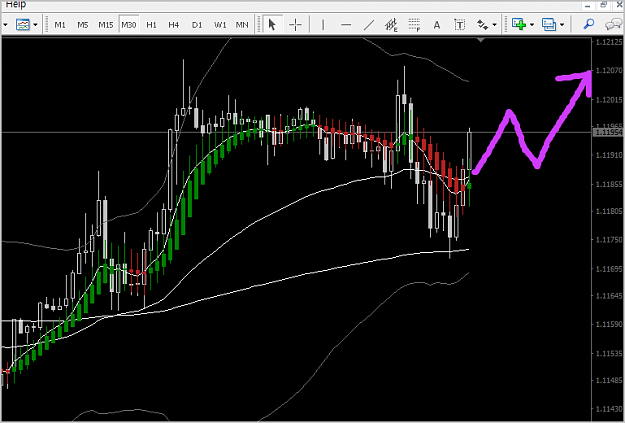Select the text 'A' tool
Image resolution: width=625 pixels, height=423 pixels.
tap(437, 25)
